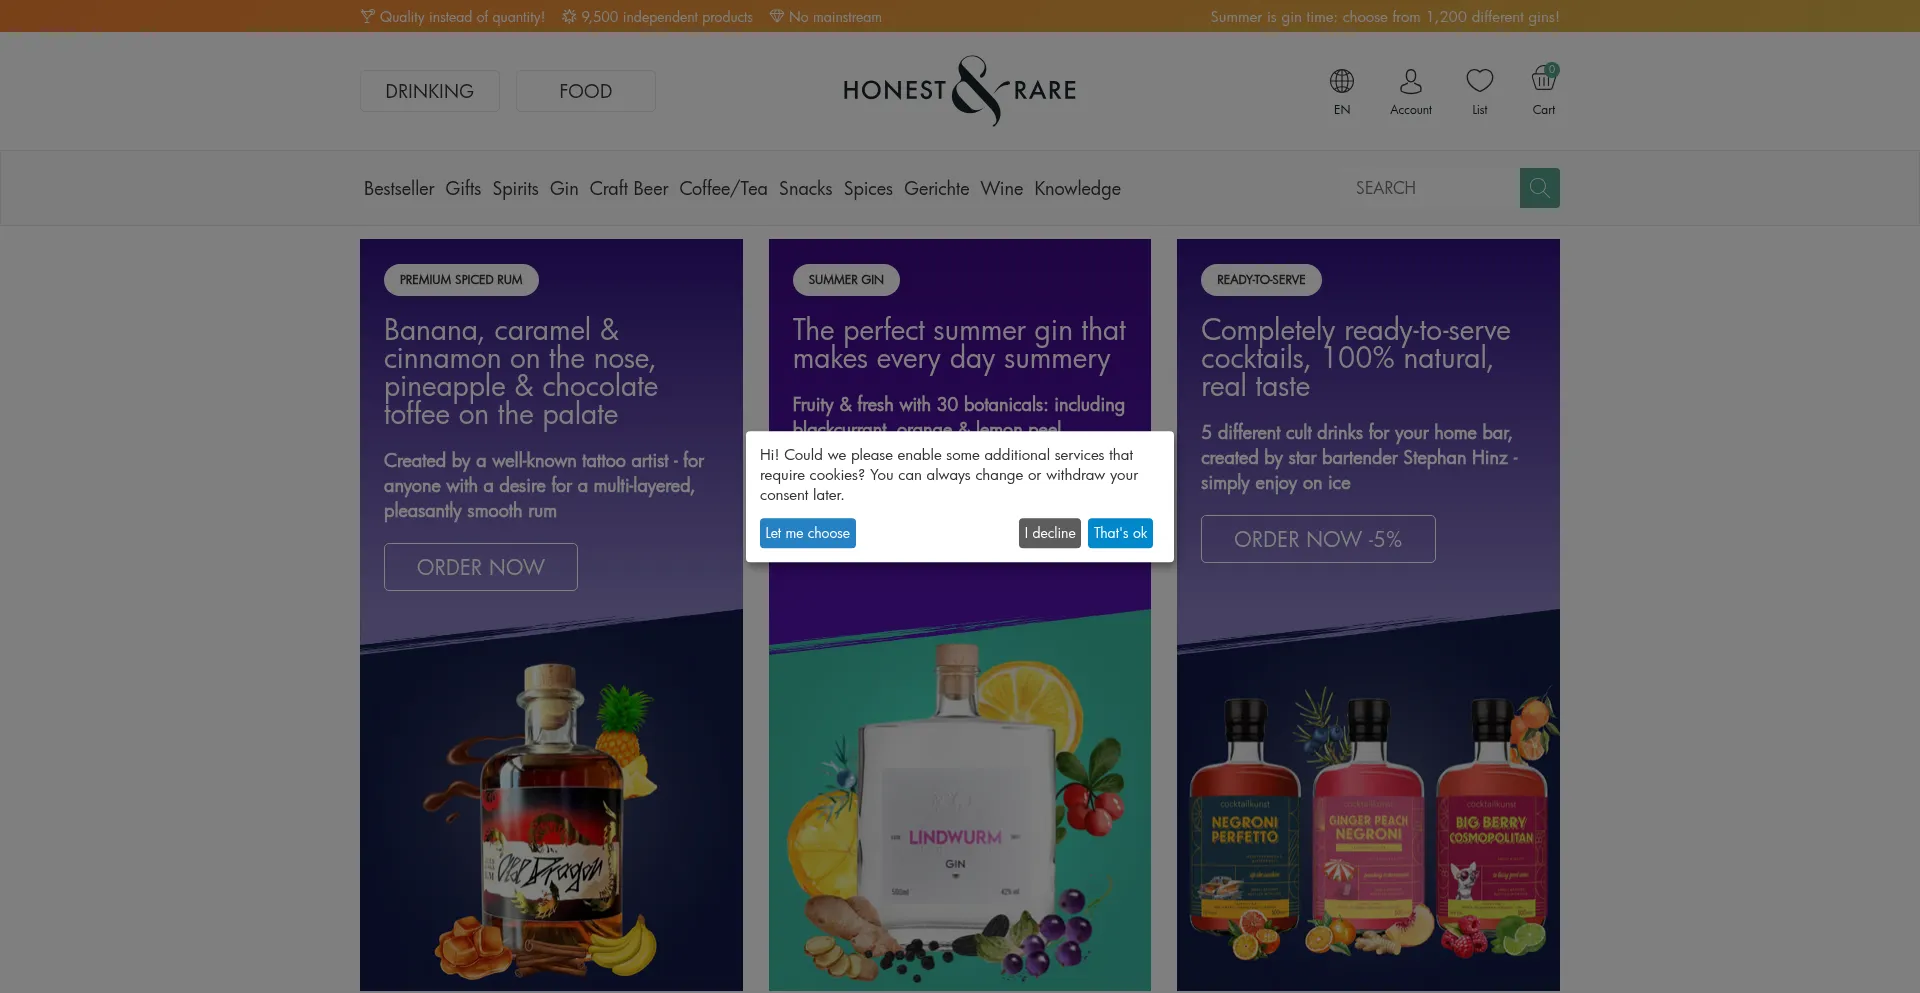The height and width of the screenshot is (993, 1920).
Task: Open the Account user icon
Action: 1411,81
